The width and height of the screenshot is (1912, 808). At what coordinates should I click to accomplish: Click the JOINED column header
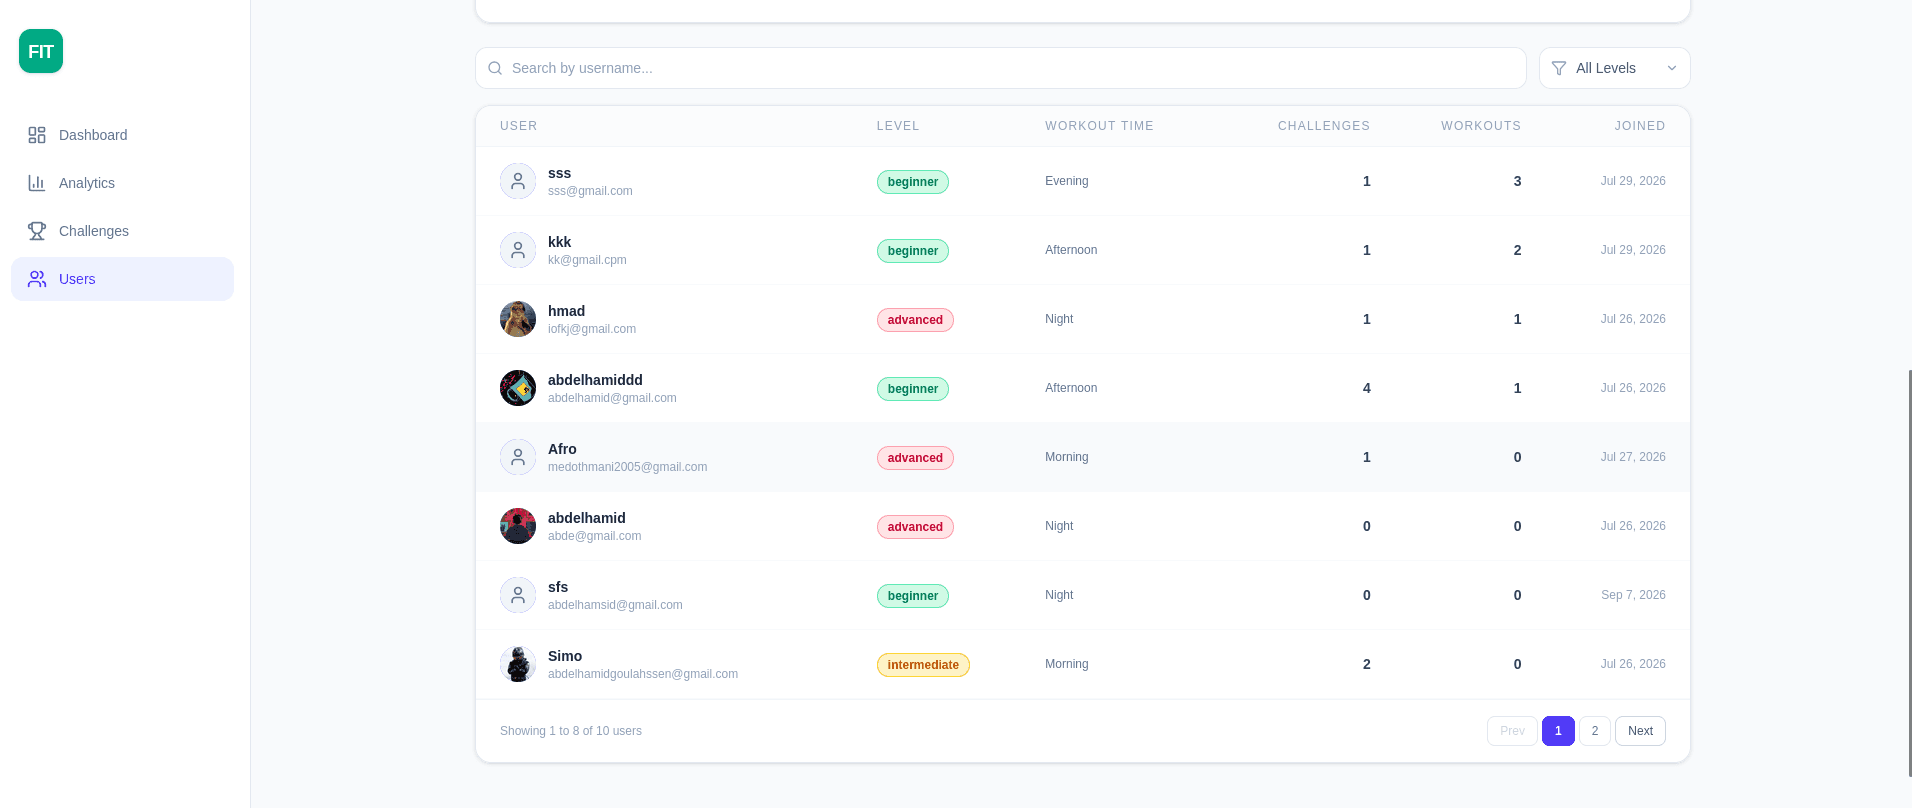(x=1640, y=126)
